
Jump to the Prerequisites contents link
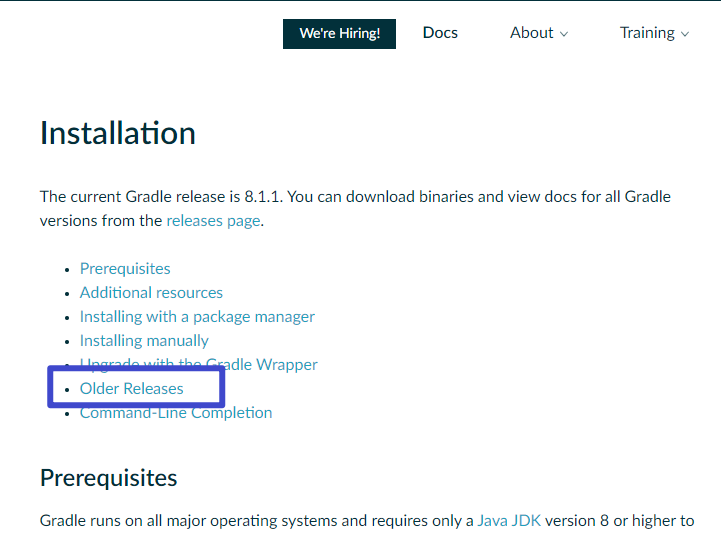pos(125,268)
